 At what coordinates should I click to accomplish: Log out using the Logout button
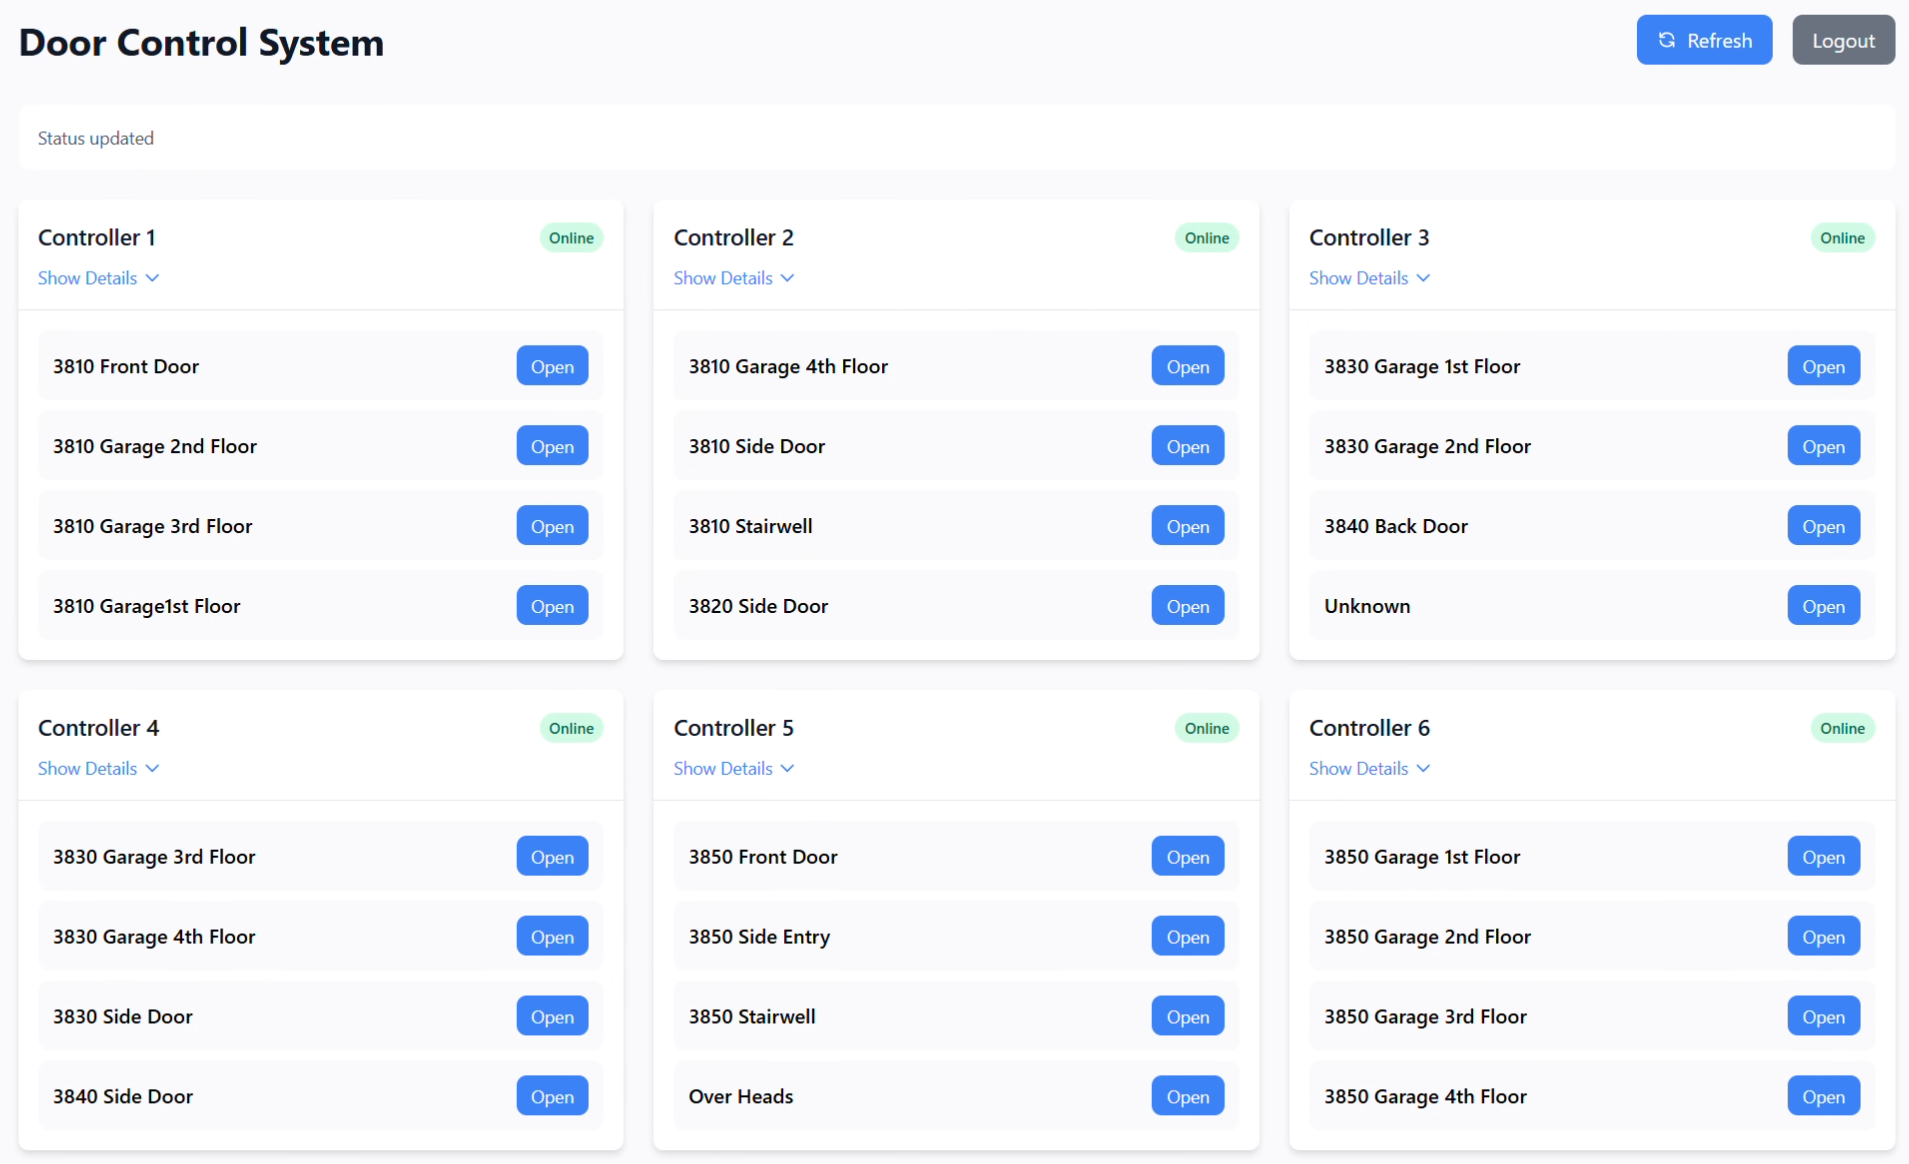(x=1842, y=40)
